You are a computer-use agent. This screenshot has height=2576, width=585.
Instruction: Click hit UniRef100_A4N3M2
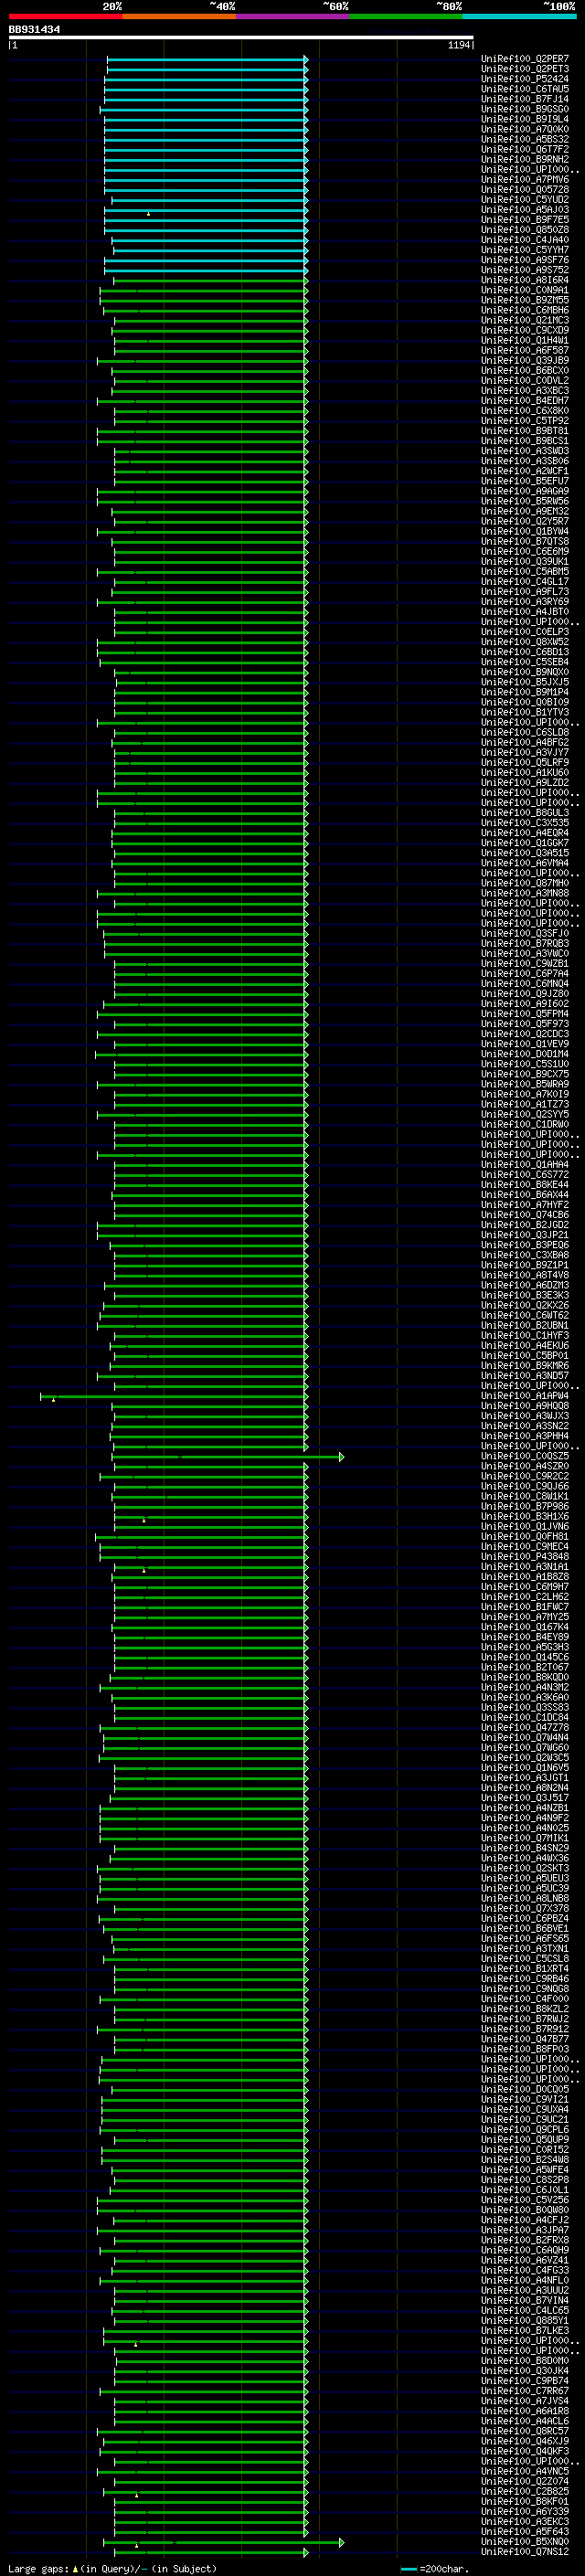point(525,1688)
